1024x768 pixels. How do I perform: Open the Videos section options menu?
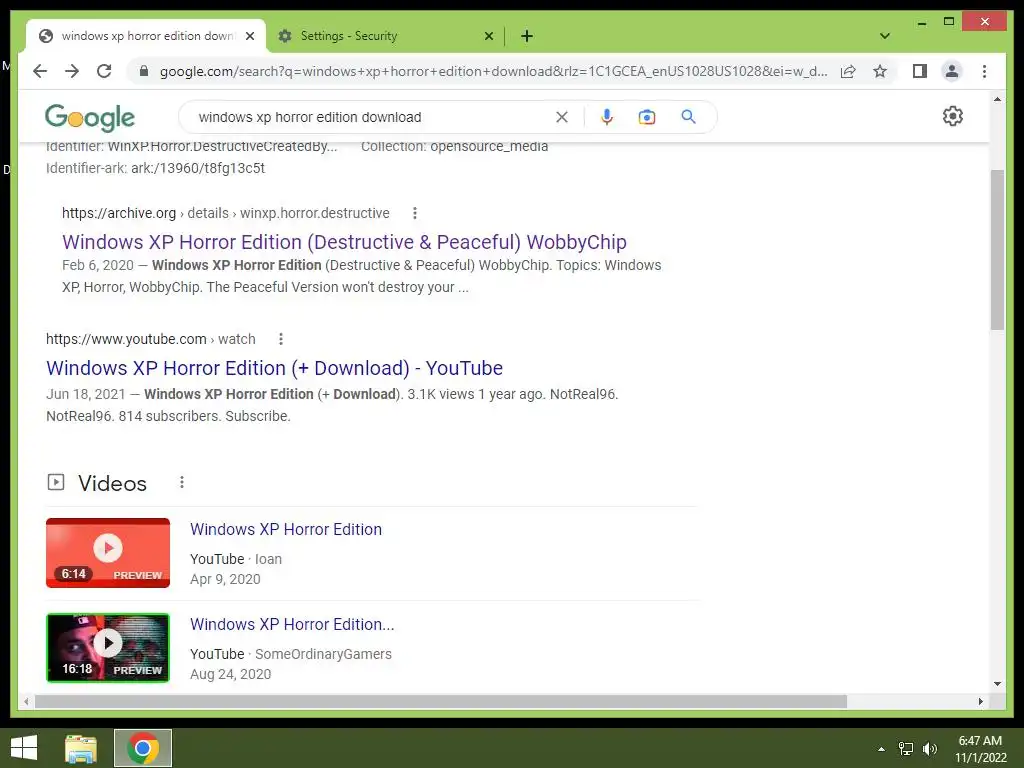click(x=182, y=482)
